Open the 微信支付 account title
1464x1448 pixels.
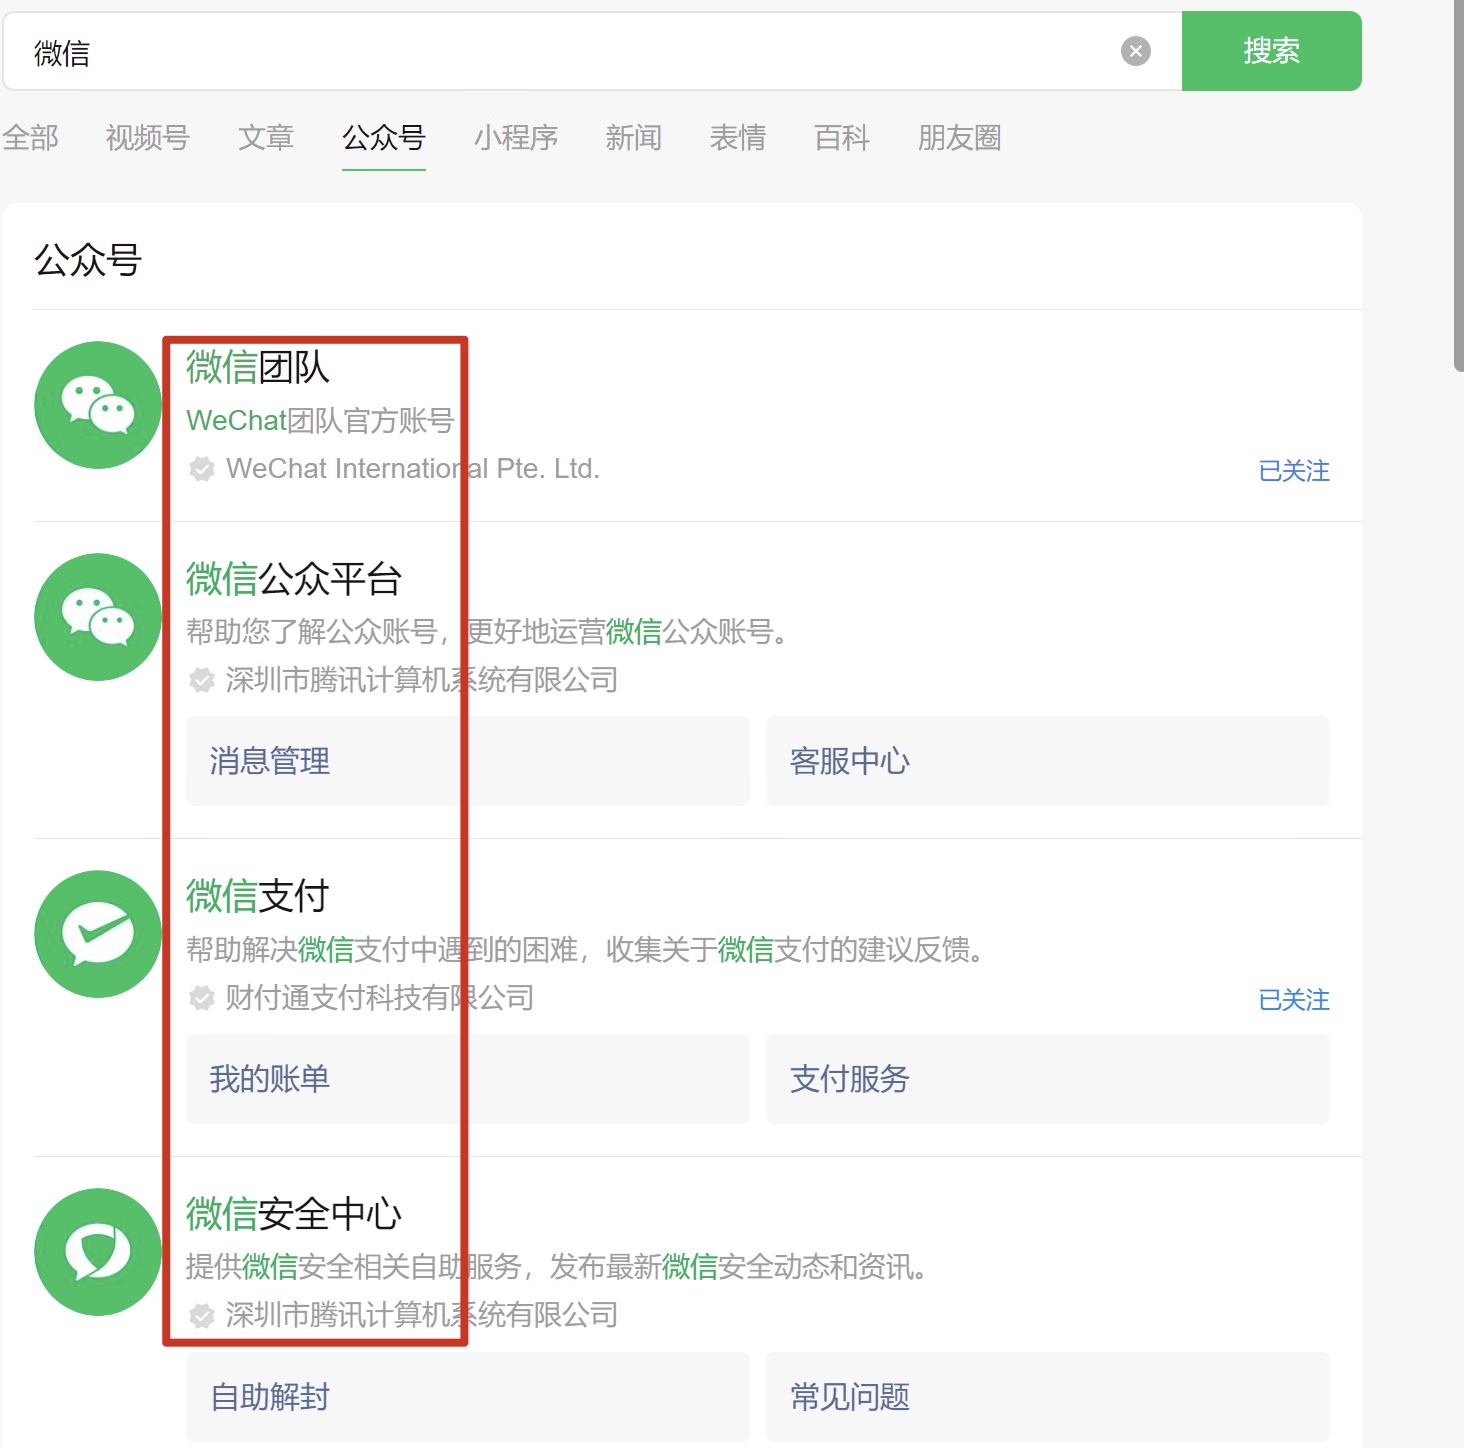pos(258,896)
